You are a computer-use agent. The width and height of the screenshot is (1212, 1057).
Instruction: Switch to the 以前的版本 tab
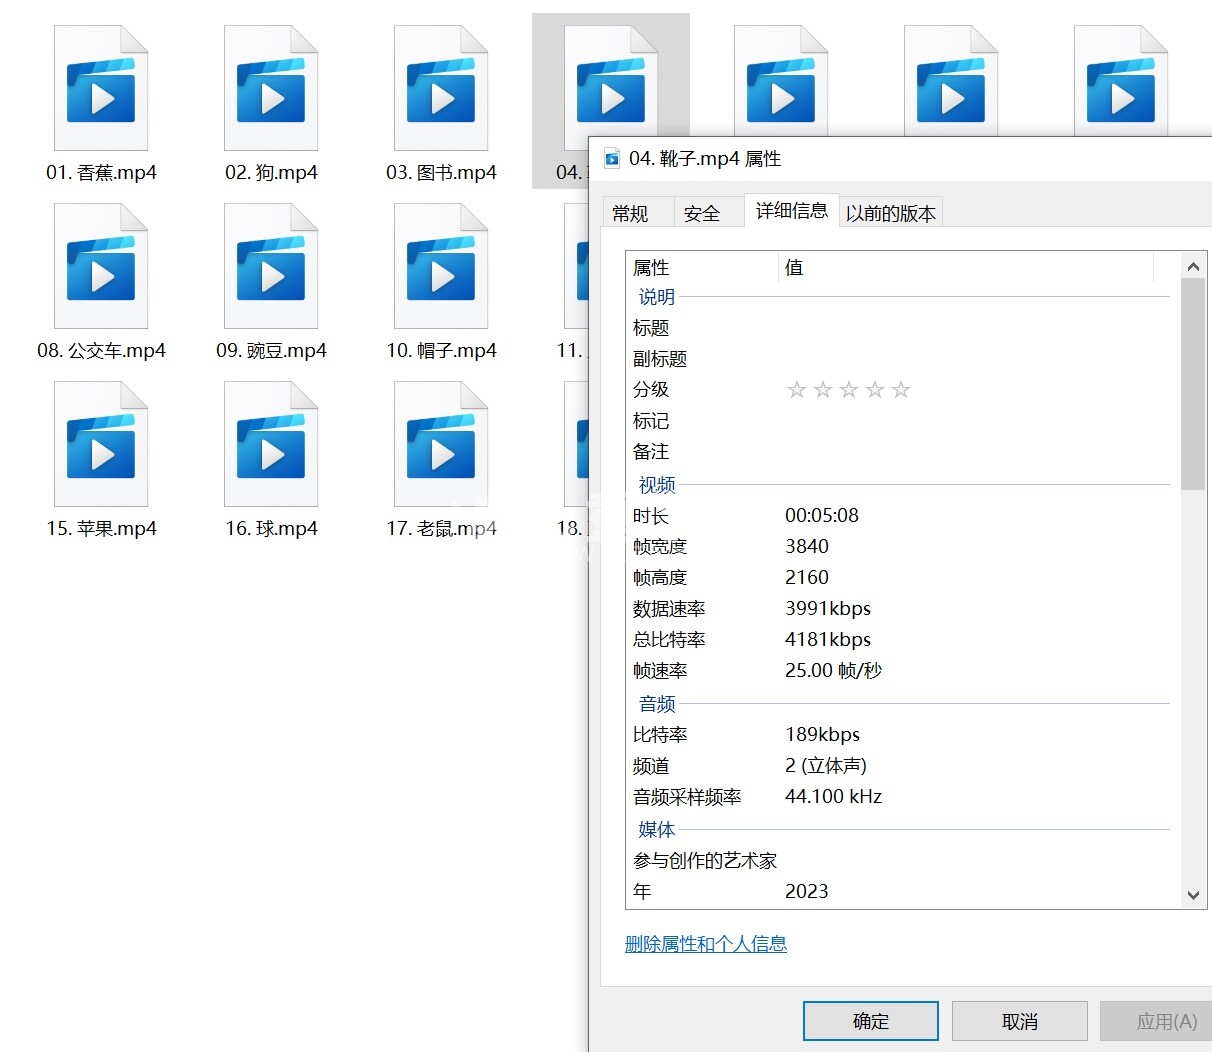pos(890,213)
